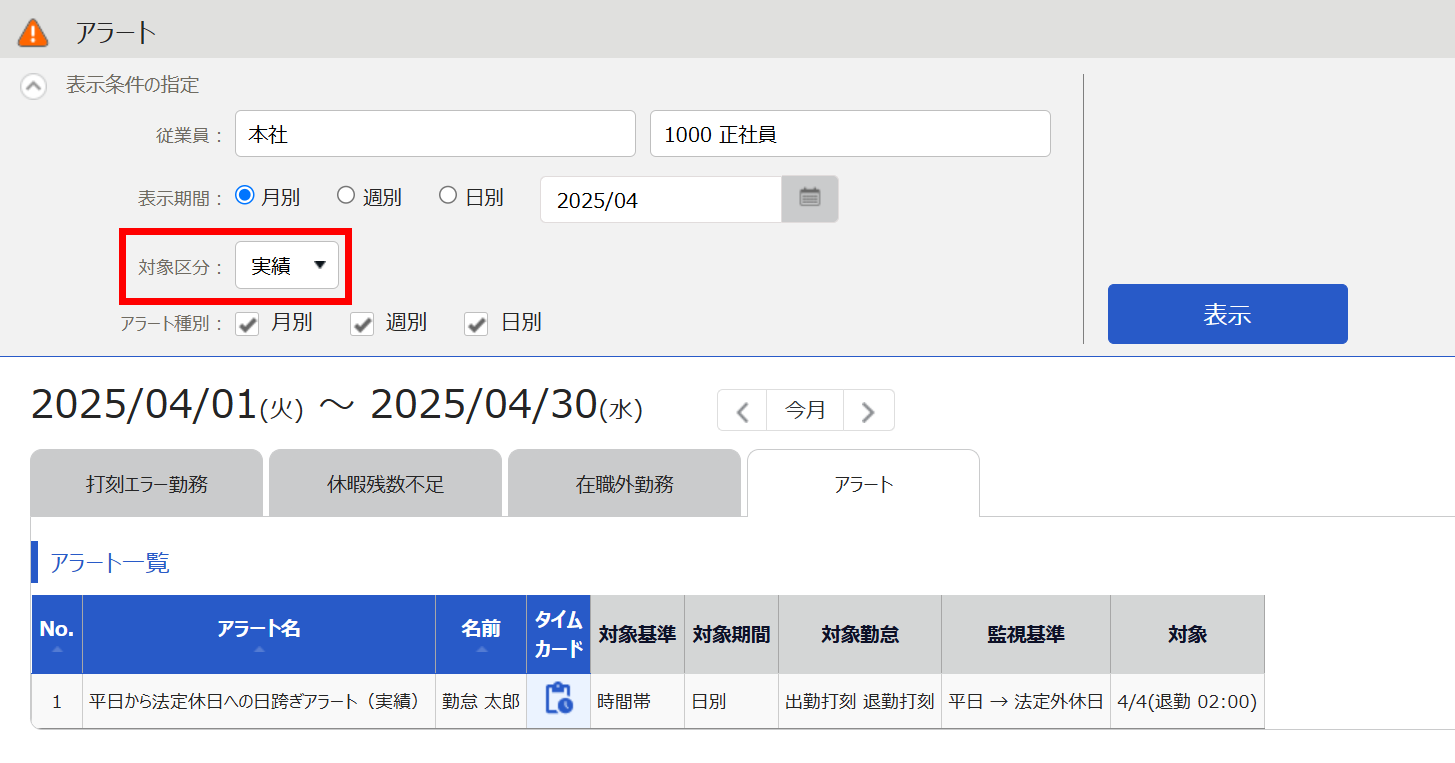Viewport: 1455px width, 763px height.
Task: Click the 対象 column header
Action: tap(1187, 634)
